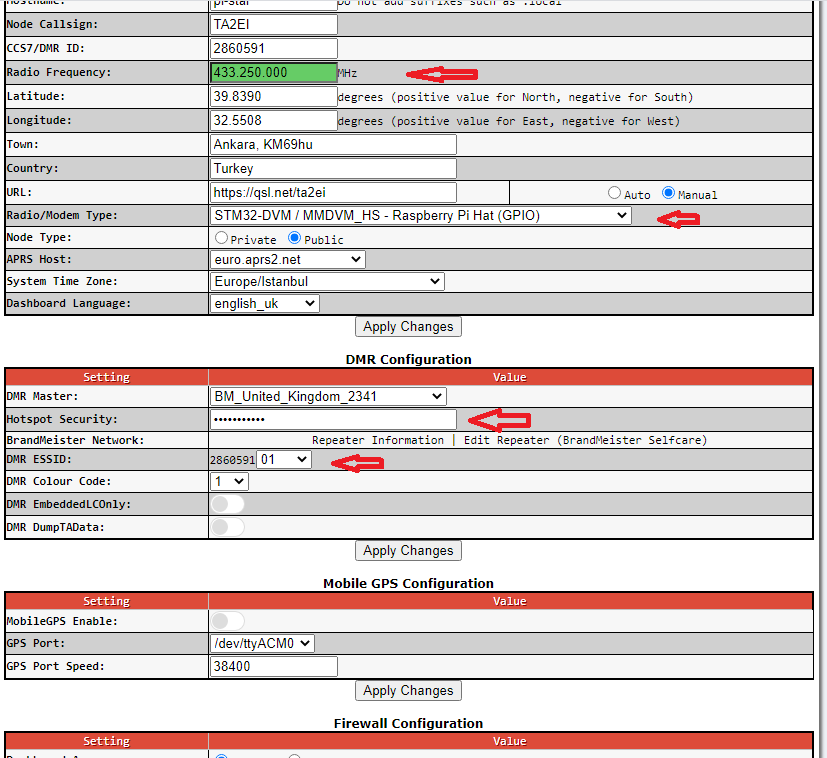This screenshot has height=758, width=827.
Task: Click the longitude degrees hint text
Action: pos(509,121)
